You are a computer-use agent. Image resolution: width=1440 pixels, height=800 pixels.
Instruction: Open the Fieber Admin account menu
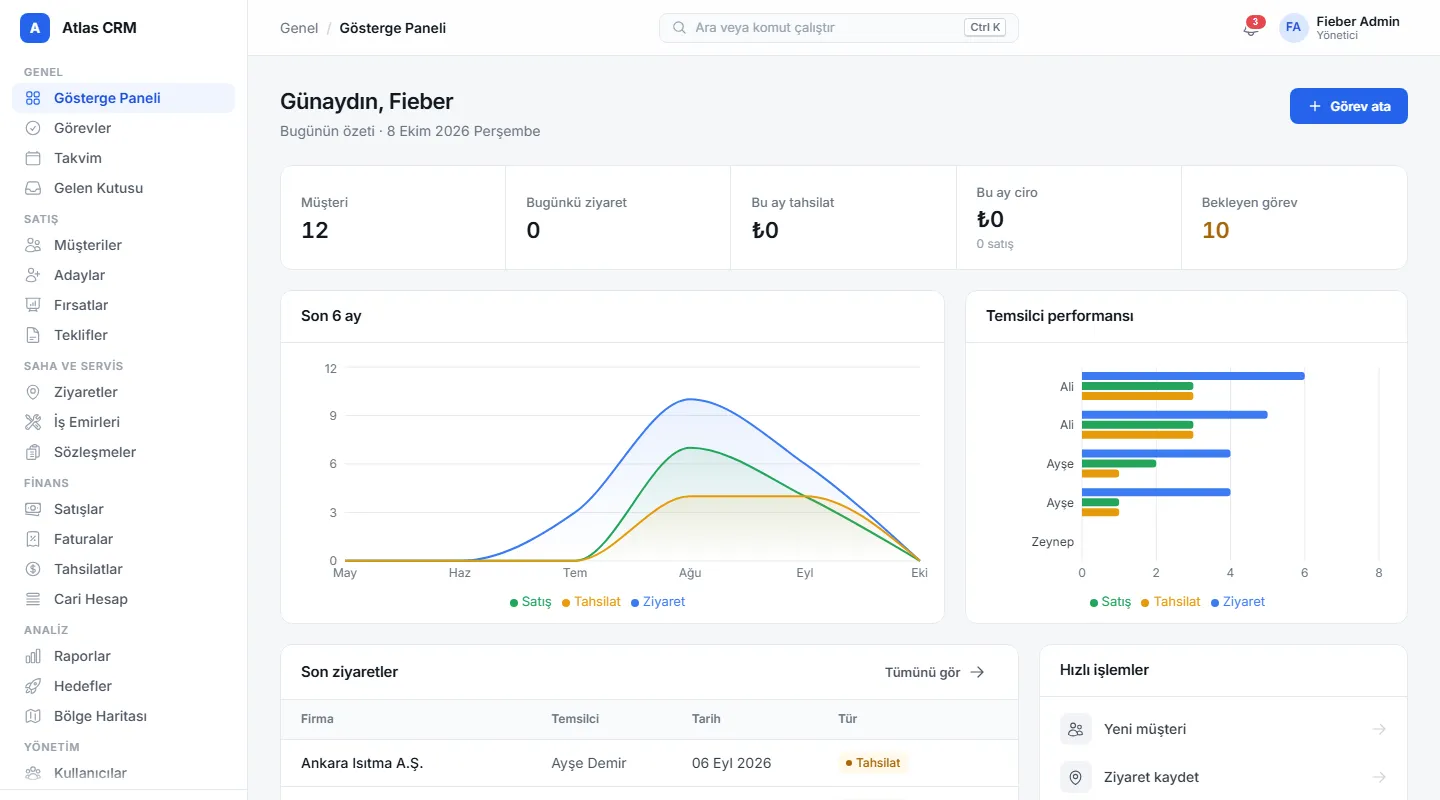[x=1340, y=28]
